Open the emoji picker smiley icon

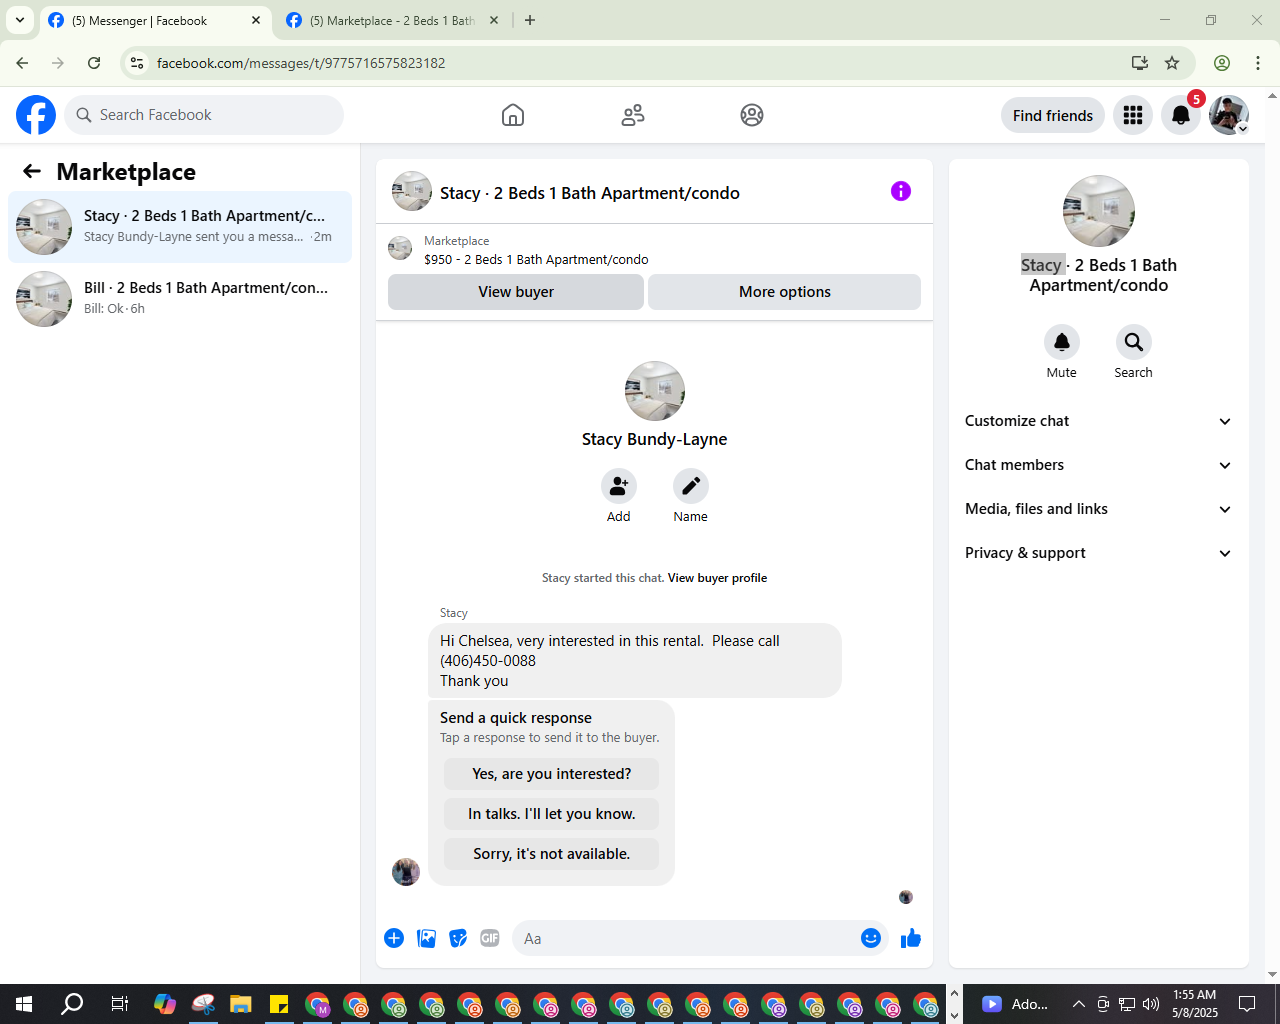click(x=871, y=938)
